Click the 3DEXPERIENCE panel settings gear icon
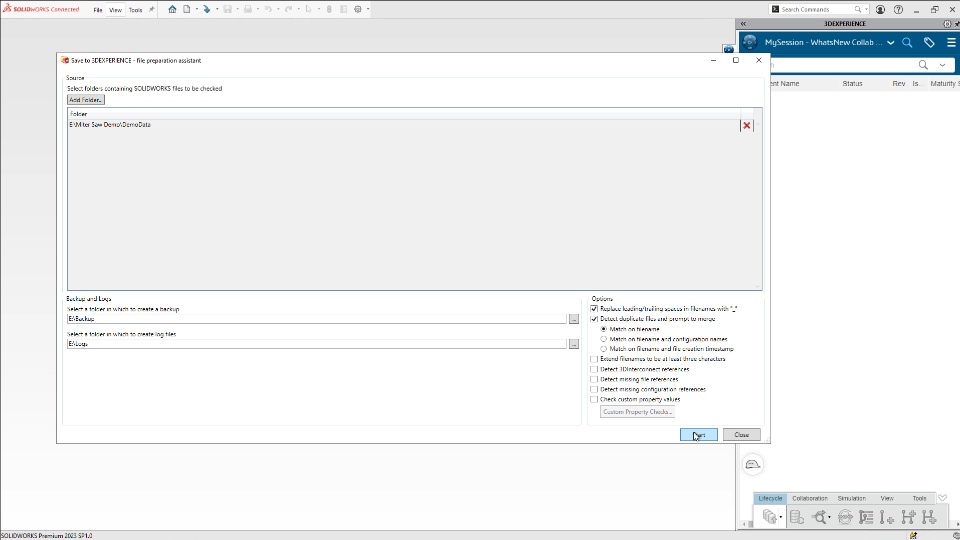 947,24
